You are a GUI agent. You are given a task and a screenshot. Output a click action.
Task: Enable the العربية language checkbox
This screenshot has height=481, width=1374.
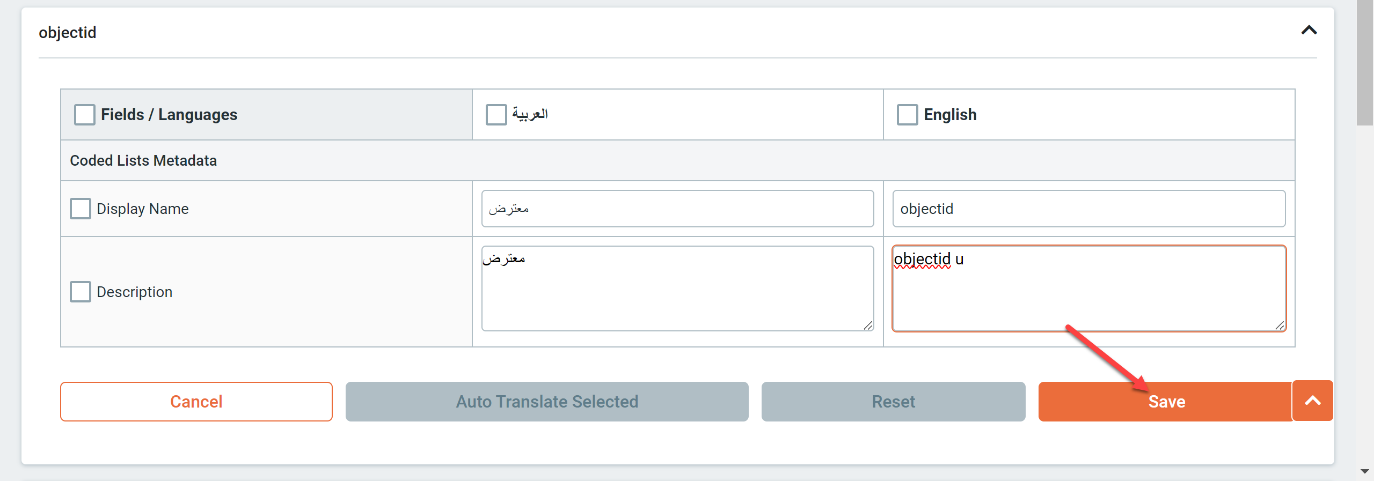click(x=496, y=115)
